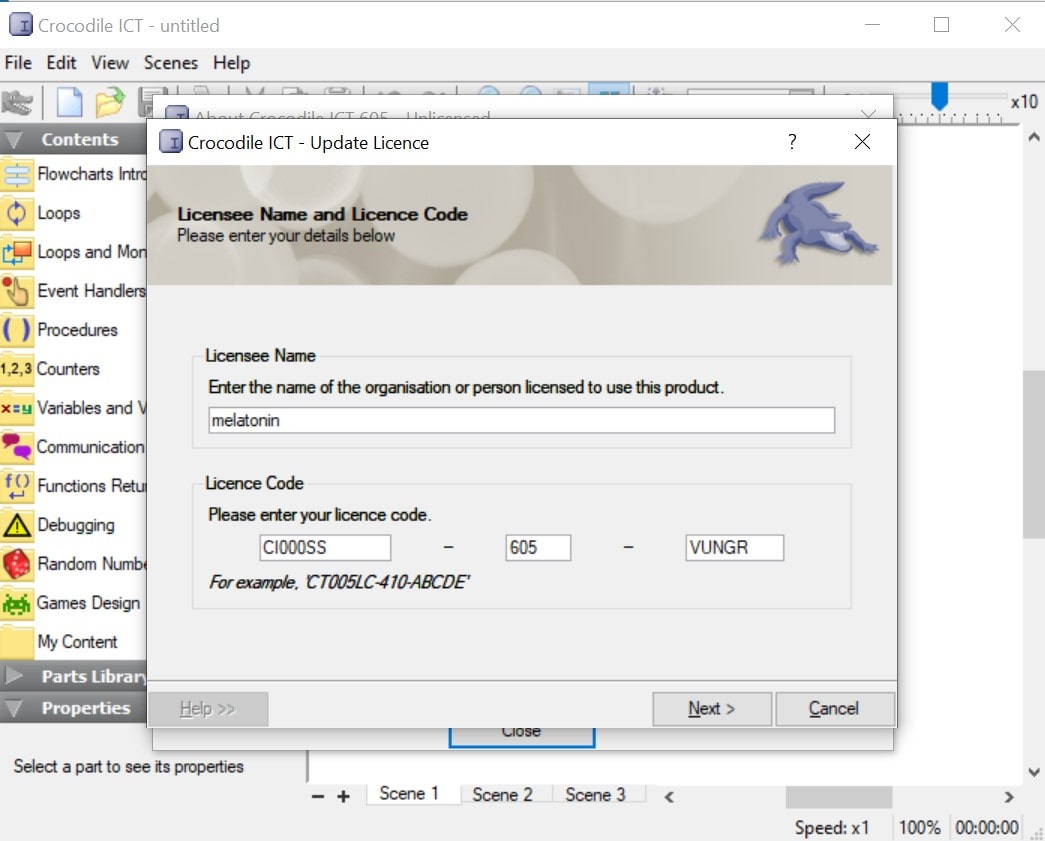Viewport: 1045px width, 841px height.
Task: Open the My Content folder icon
Action: (19, 642)
